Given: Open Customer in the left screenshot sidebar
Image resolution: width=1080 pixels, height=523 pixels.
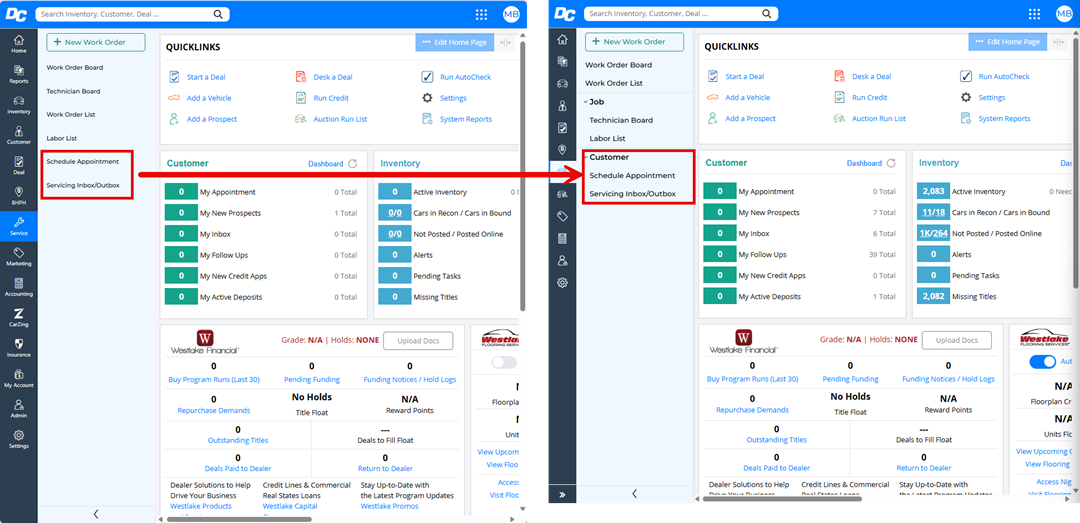Looking at the screenshot, I should pyautogui.click(x=19, y=135).
